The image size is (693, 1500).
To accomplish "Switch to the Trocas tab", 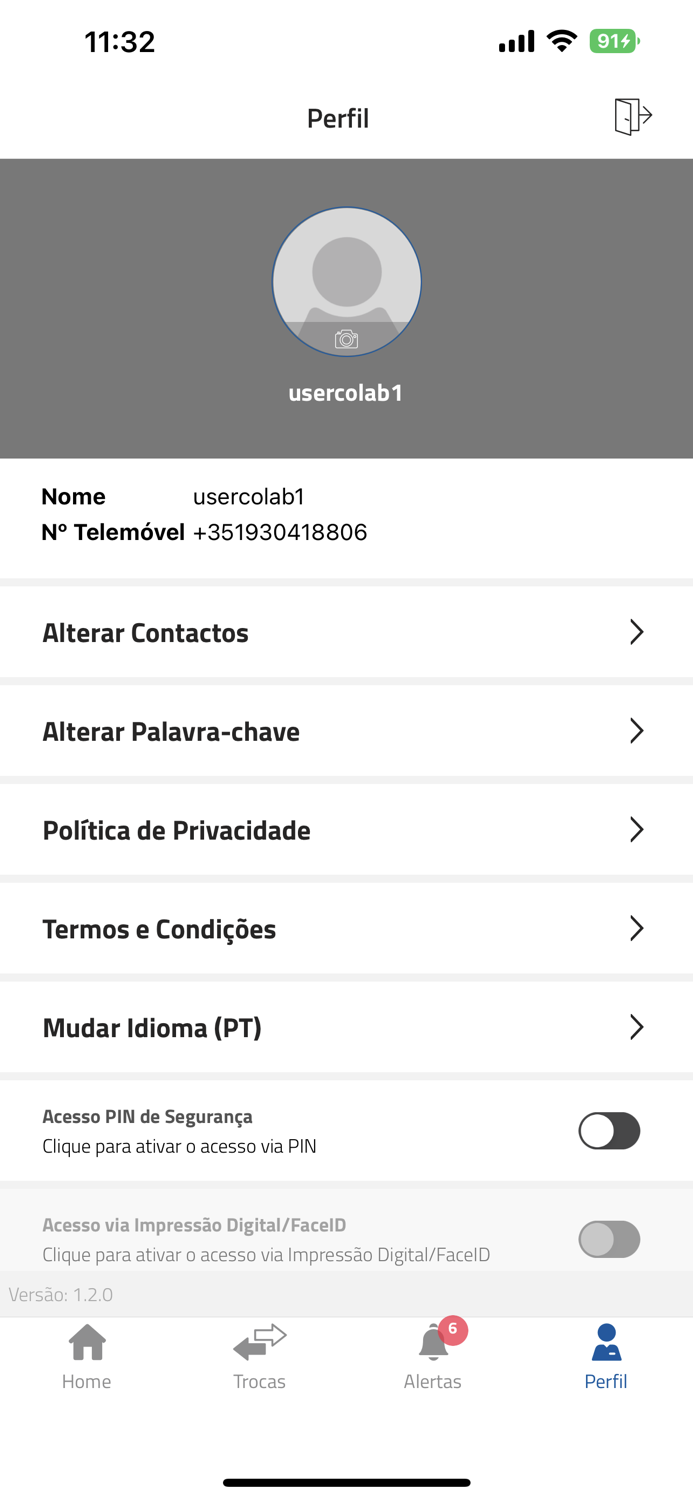I will pos(259,1355).
